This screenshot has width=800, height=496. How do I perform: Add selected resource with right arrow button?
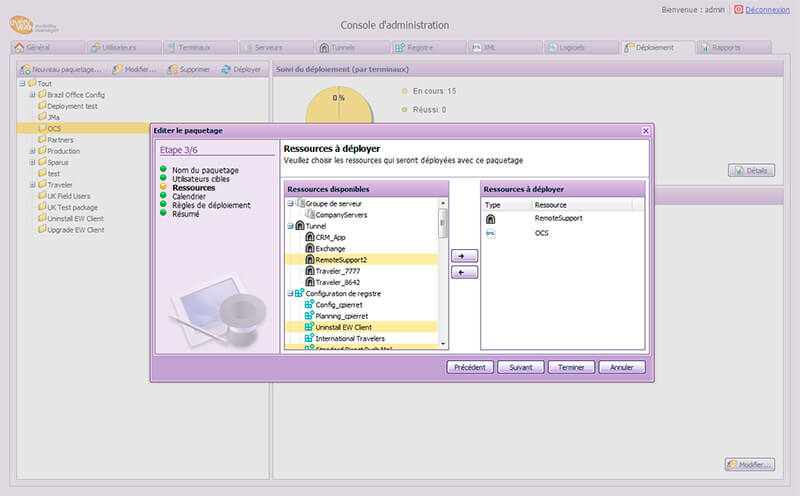click(x=464, y=256)
